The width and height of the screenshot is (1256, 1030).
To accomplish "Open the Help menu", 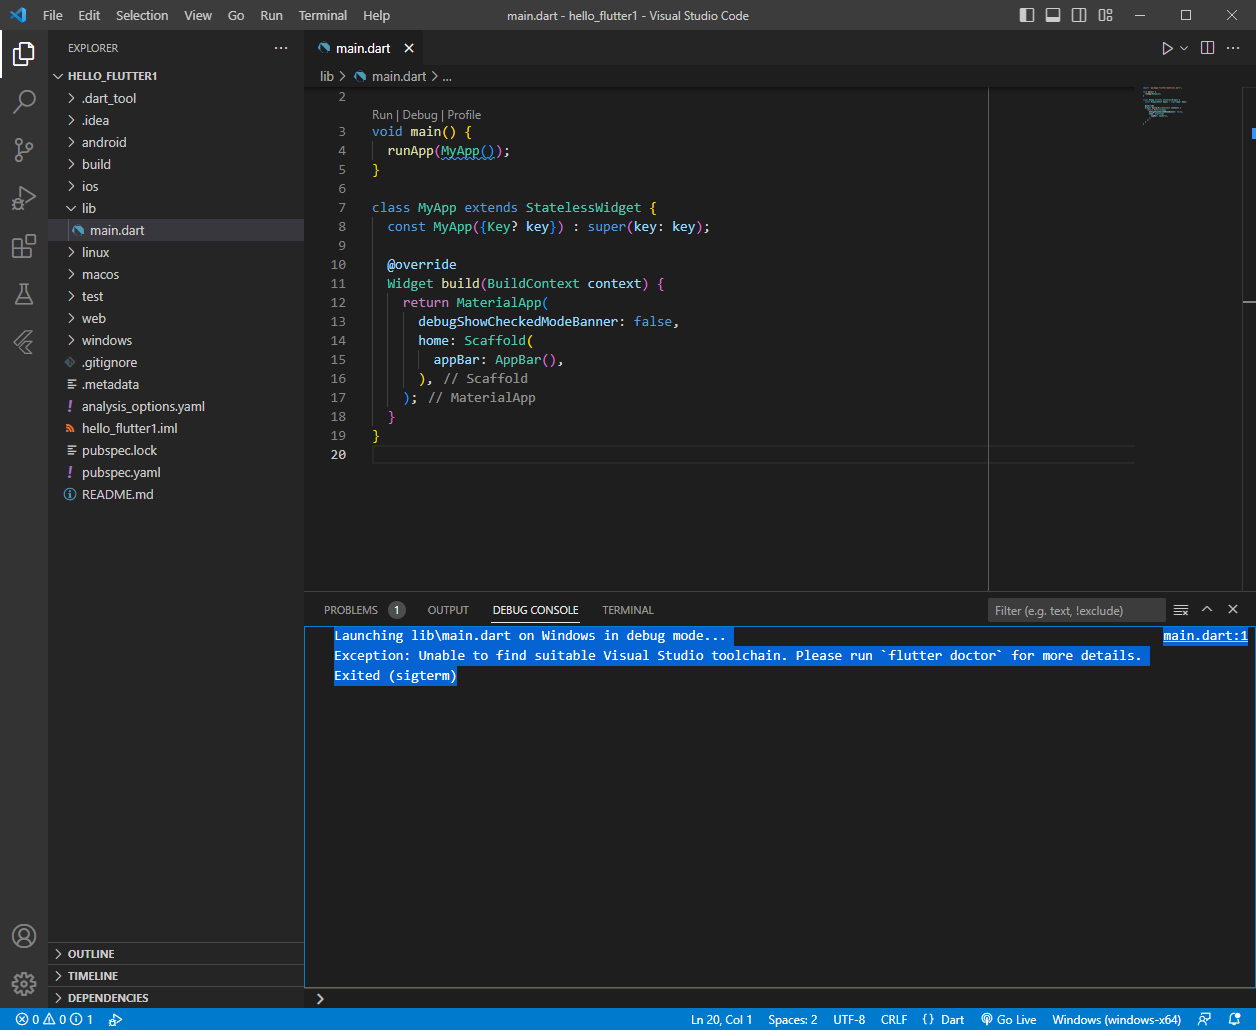I will pos(377,15).
